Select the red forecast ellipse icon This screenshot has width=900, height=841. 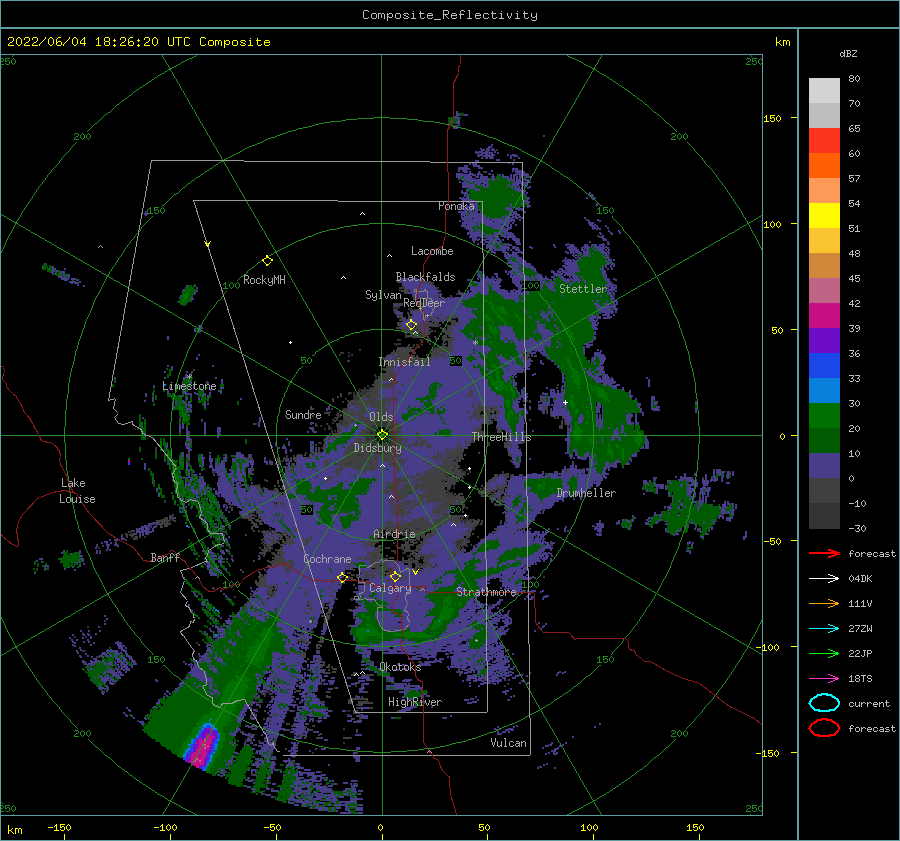(824, 728)
